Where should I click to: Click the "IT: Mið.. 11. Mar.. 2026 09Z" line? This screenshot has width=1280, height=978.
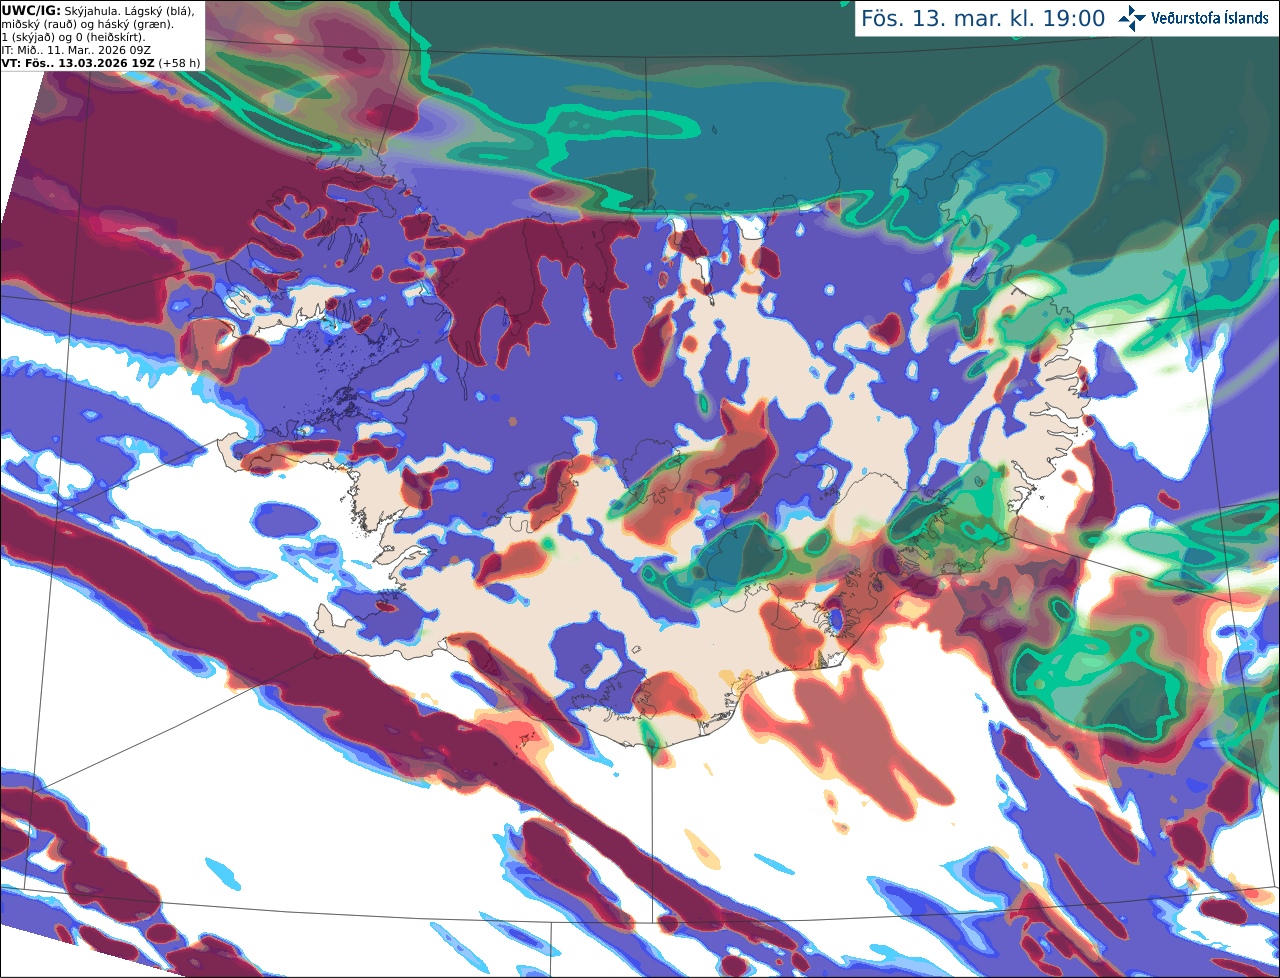pos(77,49)
